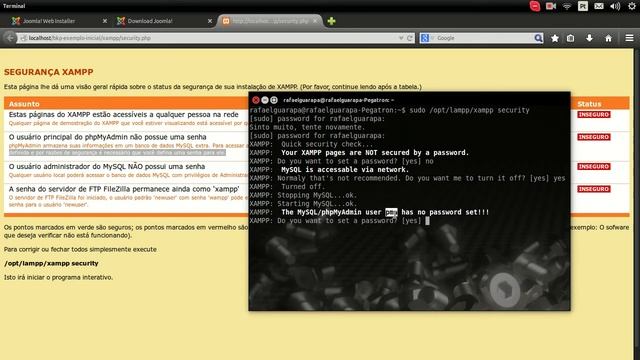Screen dimensions: 640x360
Task: Close the Download Joomla! tab
Action: [210, 21]
